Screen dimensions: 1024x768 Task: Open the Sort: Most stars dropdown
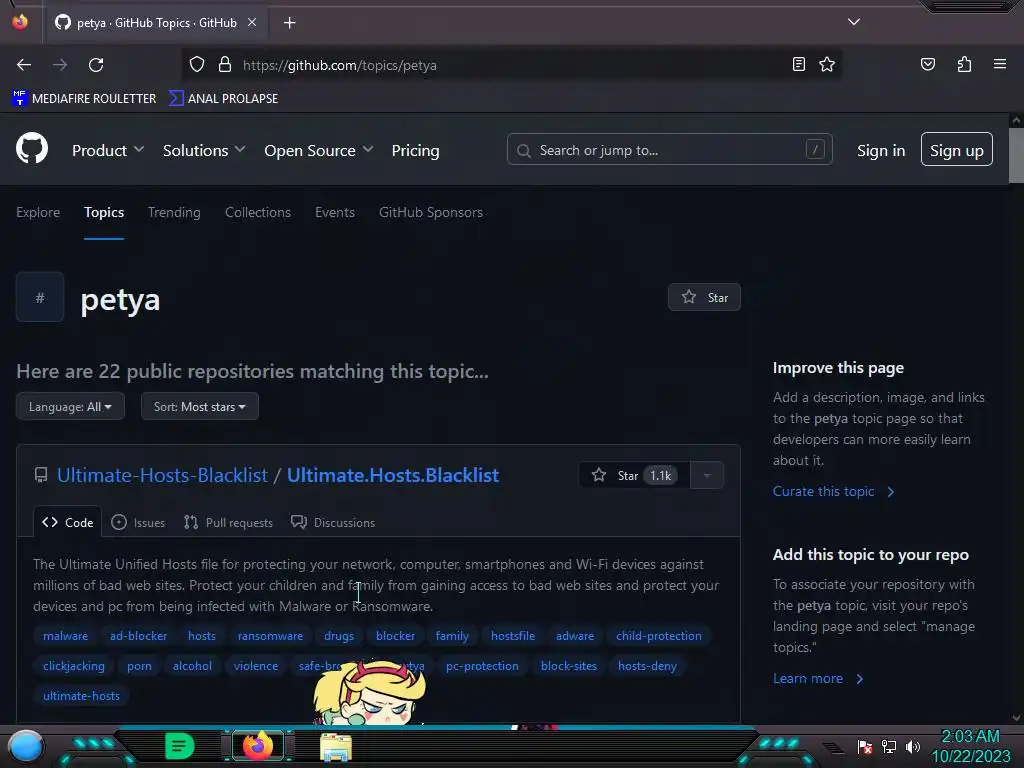pyautogui.click(x=200, y=407)
